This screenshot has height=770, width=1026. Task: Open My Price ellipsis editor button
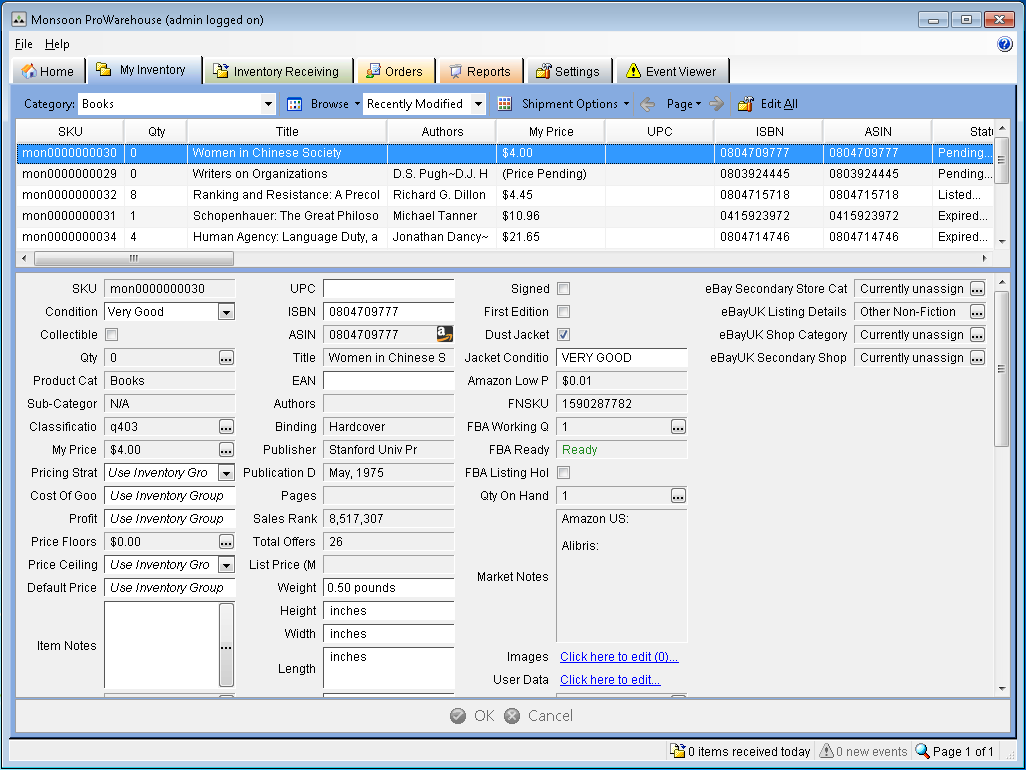[x=226, y=450]
